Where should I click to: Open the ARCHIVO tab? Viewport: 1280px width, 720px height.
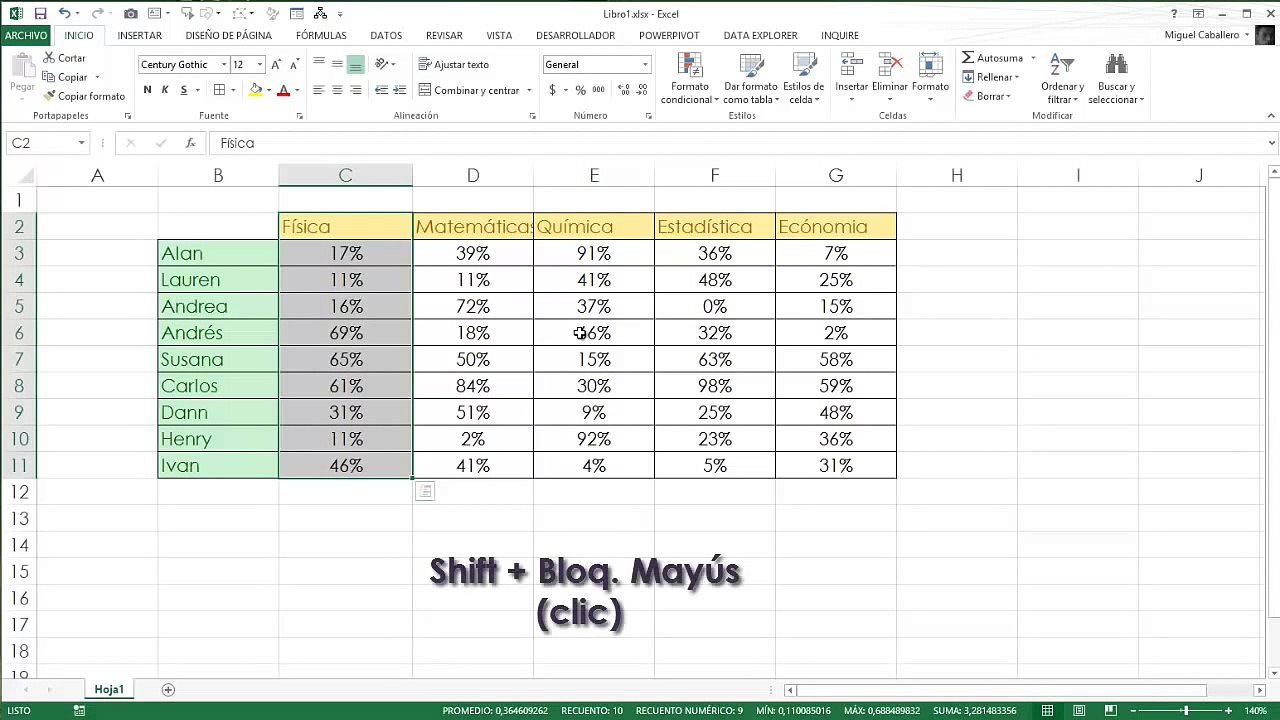pos(25,35)
